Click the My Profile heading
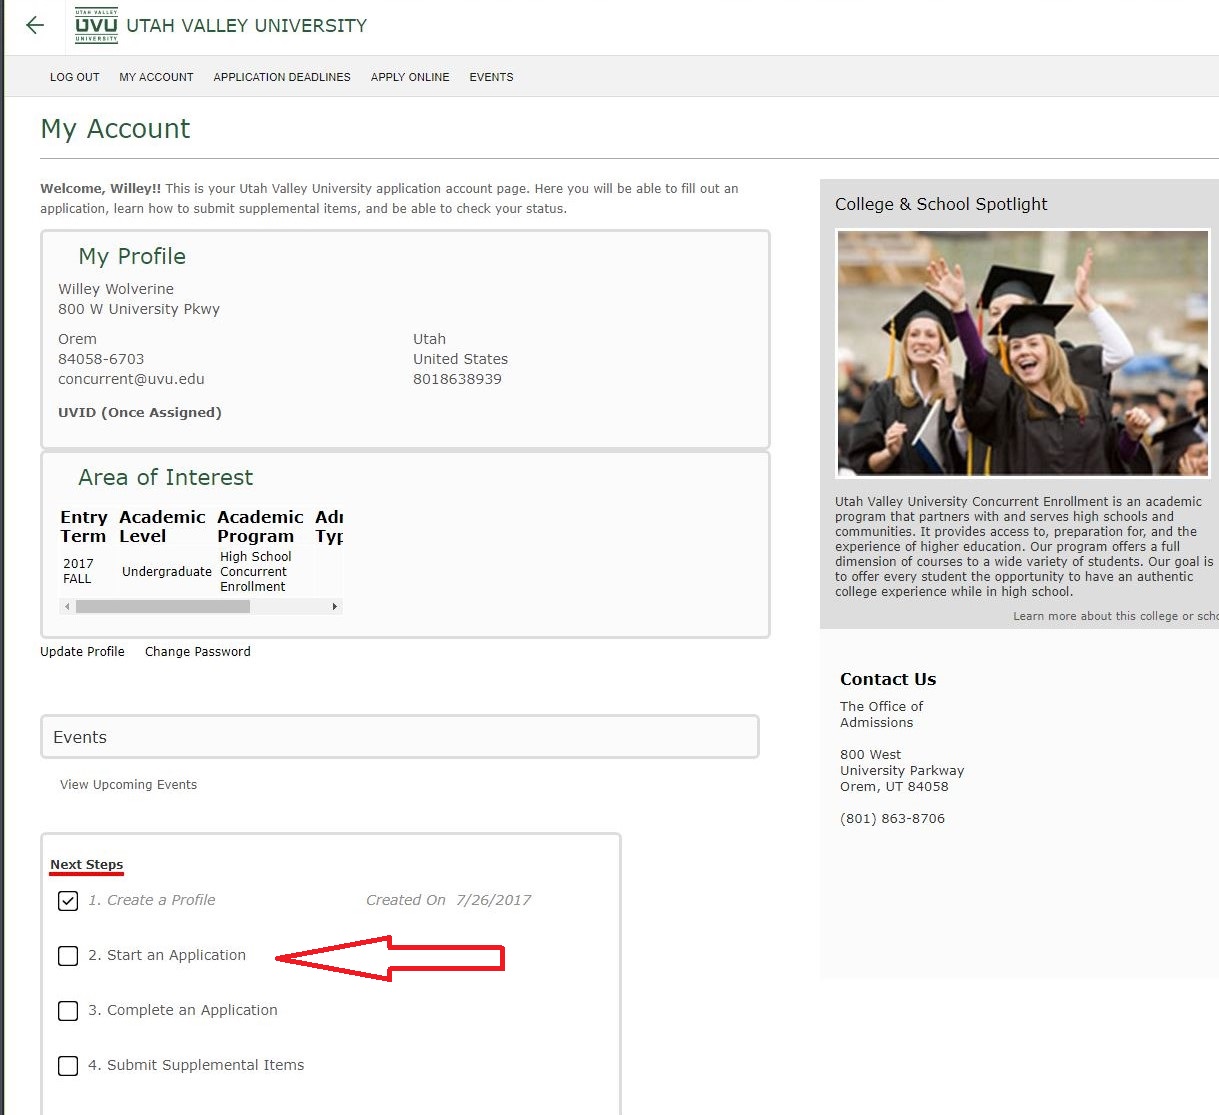The height and width of the screenshot is (1115, 1219). pos(132,256)
